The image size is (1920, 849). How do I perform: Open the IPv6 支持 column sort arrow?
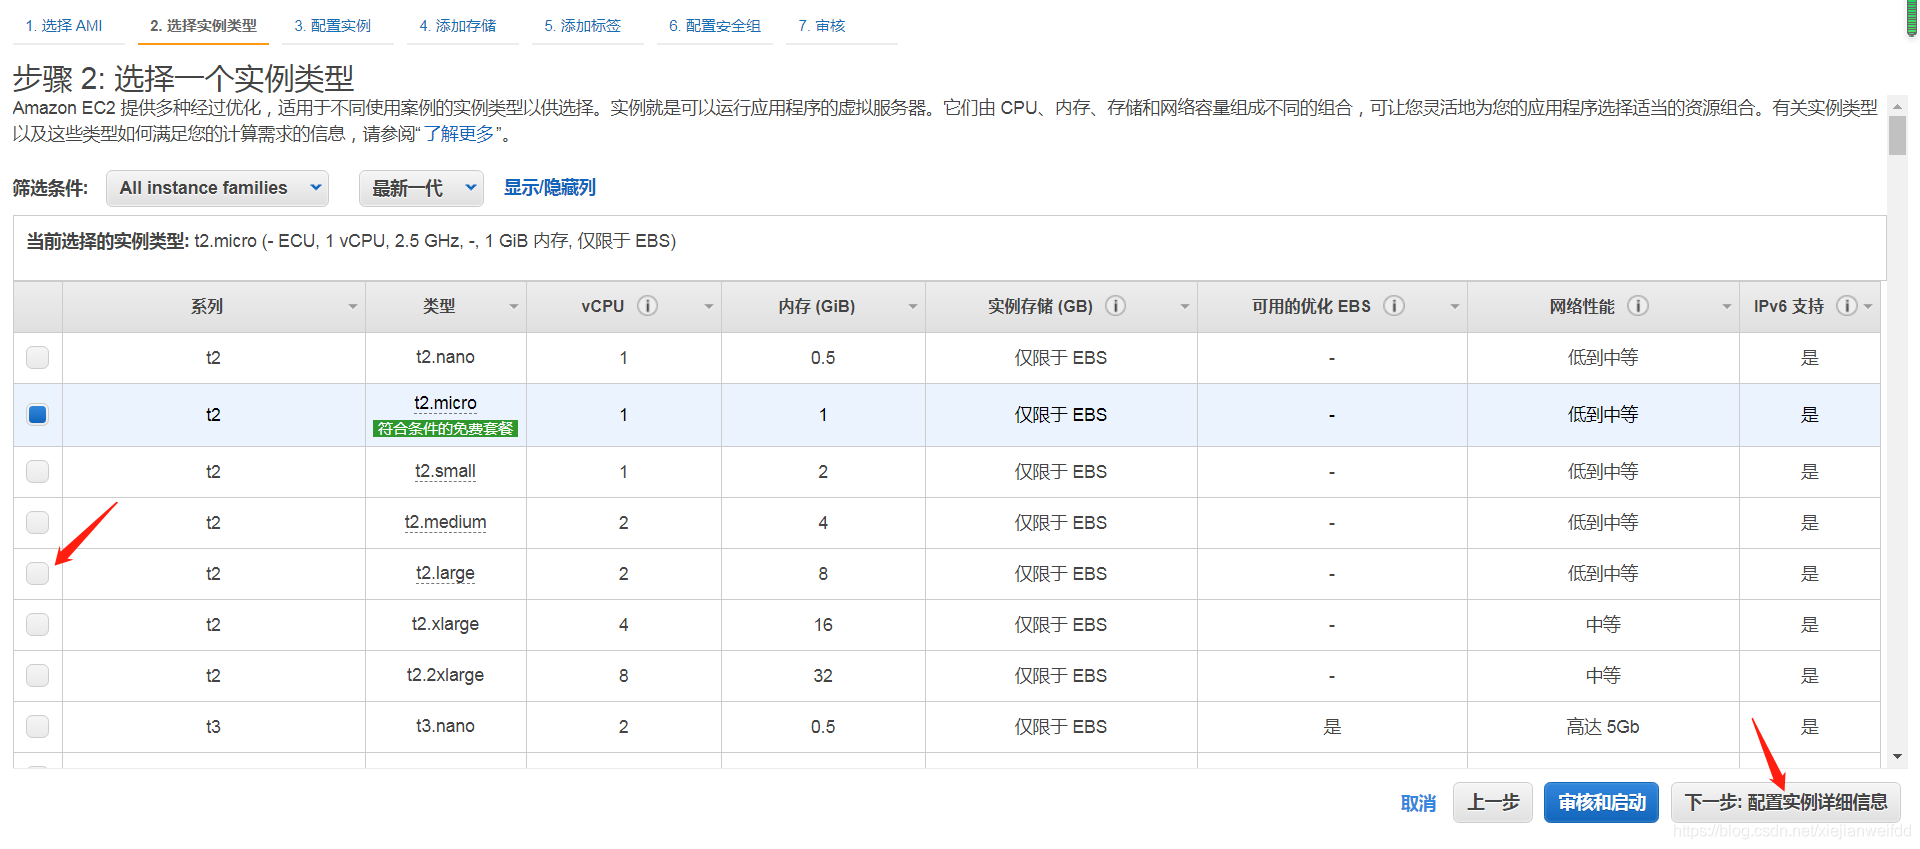click(x=1868, y=307)
